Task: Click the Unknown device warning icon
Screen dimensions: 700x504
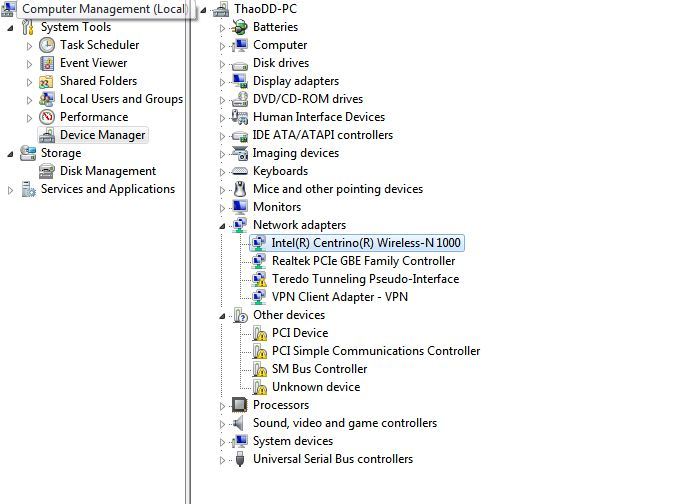Action: [x=259, y=387]
